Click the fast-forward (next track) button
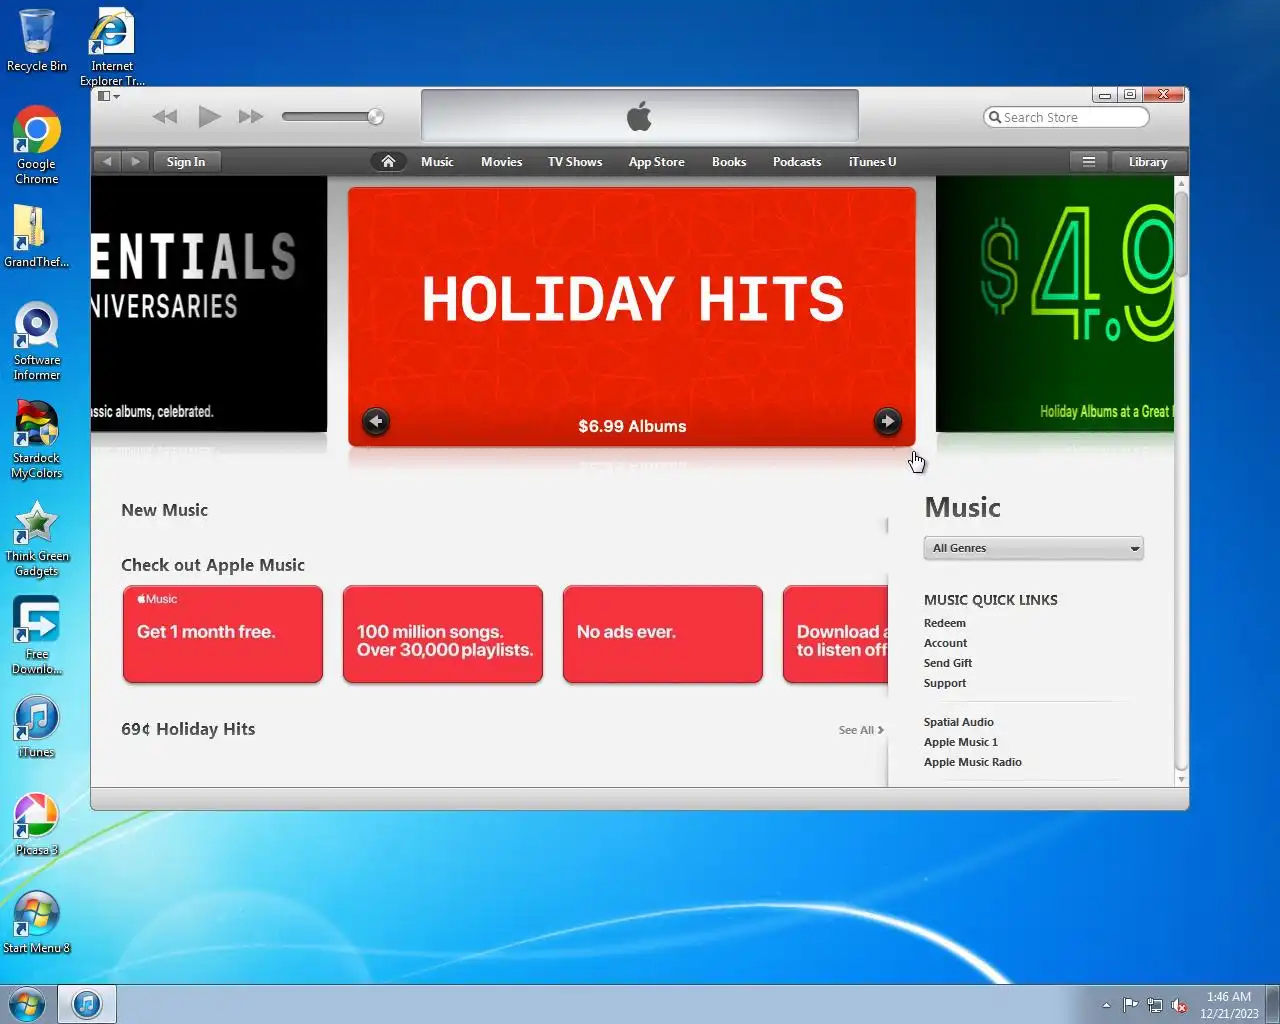The width and height of the screenshot is (1280, 1024). pyautogui.click(x=251, y=117)
